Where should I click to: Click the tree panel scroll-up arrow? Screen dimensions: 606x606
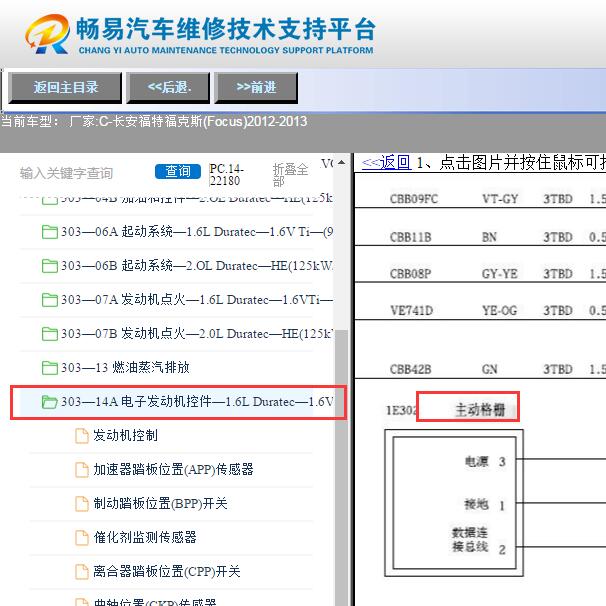[x=341, y=163]
